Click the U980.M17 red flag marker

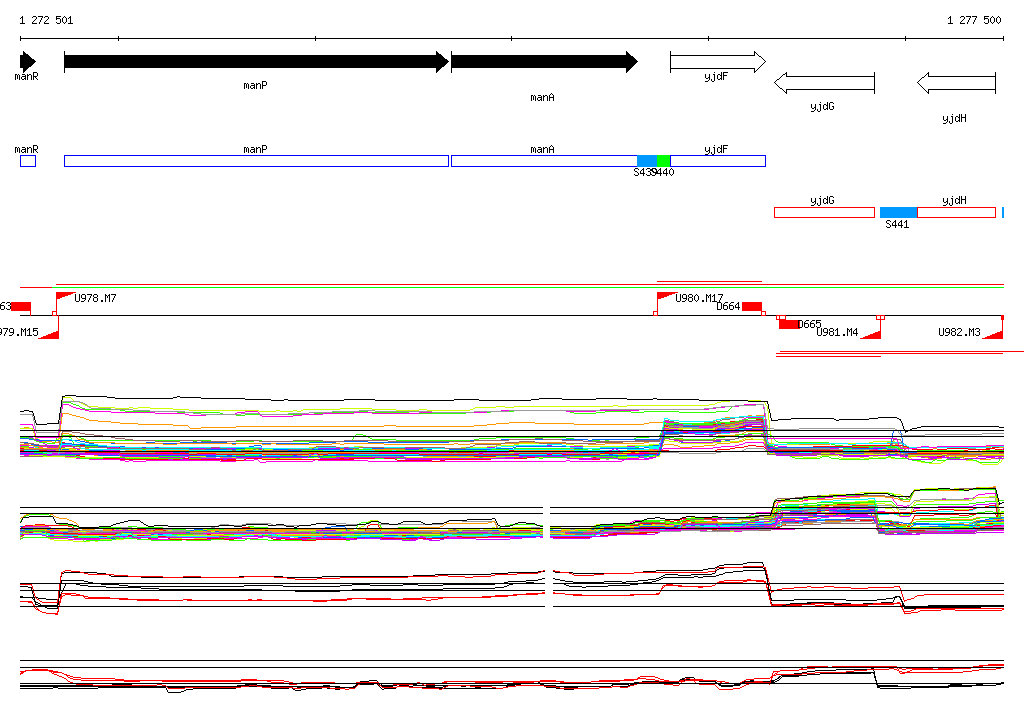tap(665, 297)
